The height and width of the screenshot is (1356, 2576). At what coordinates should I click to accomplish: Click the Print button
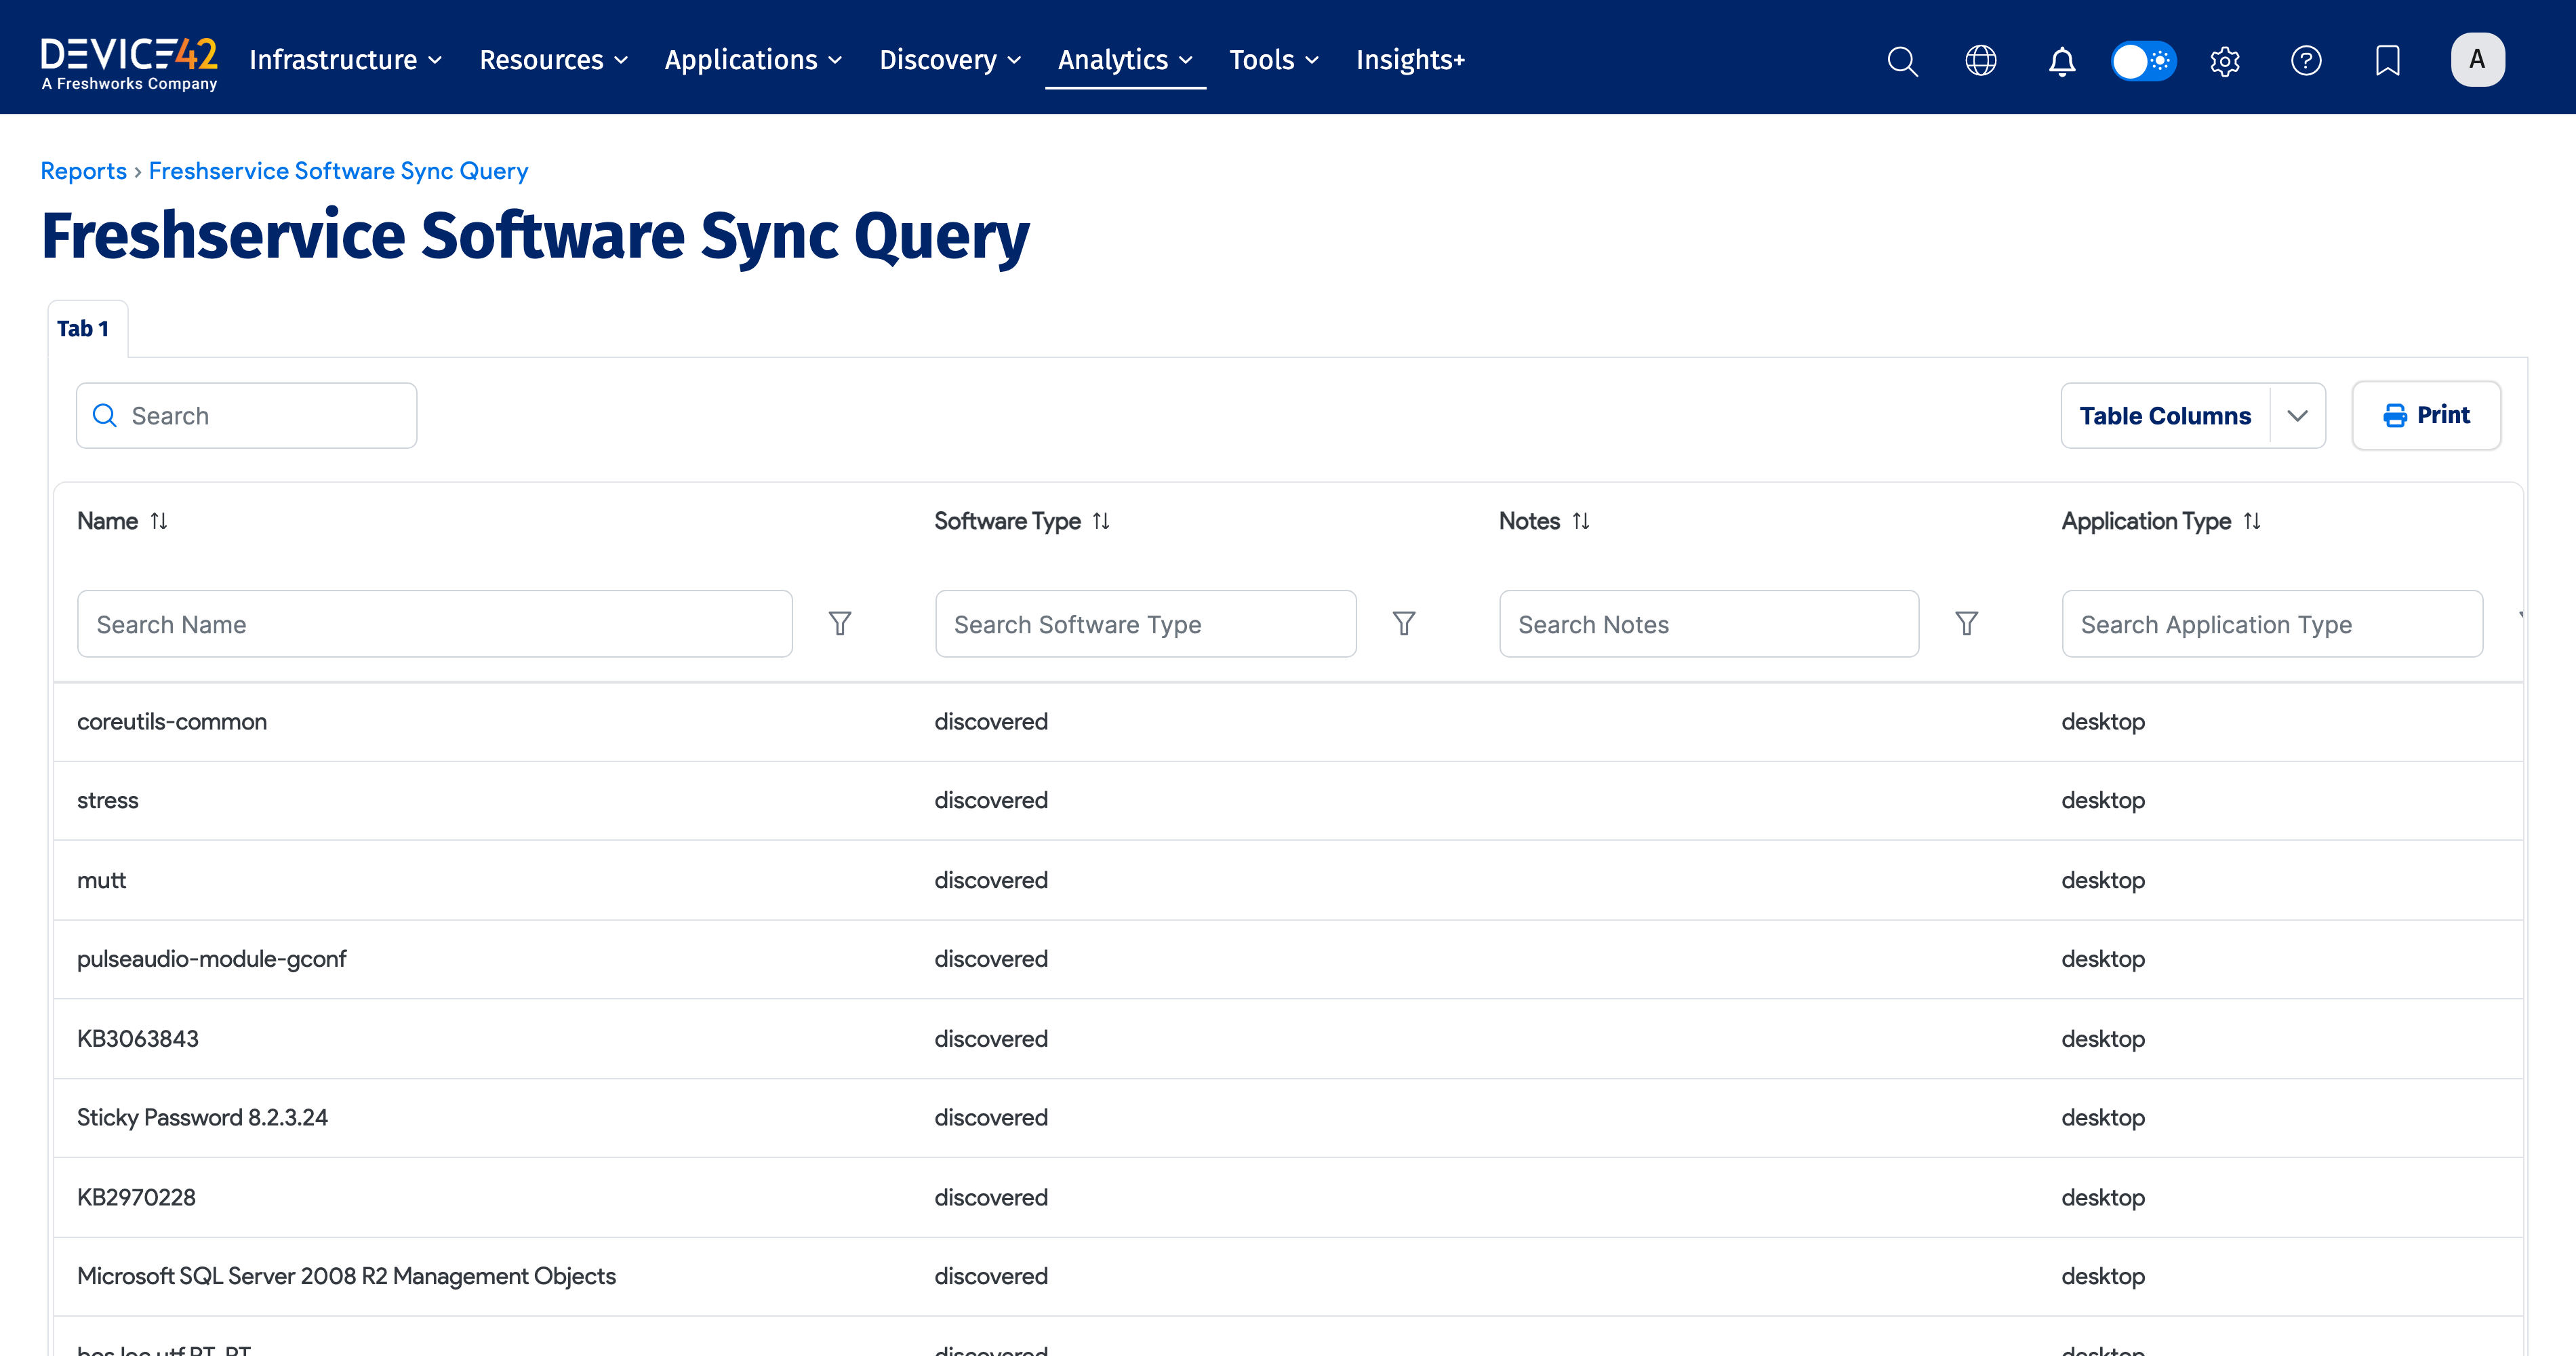pos(2426,415)
